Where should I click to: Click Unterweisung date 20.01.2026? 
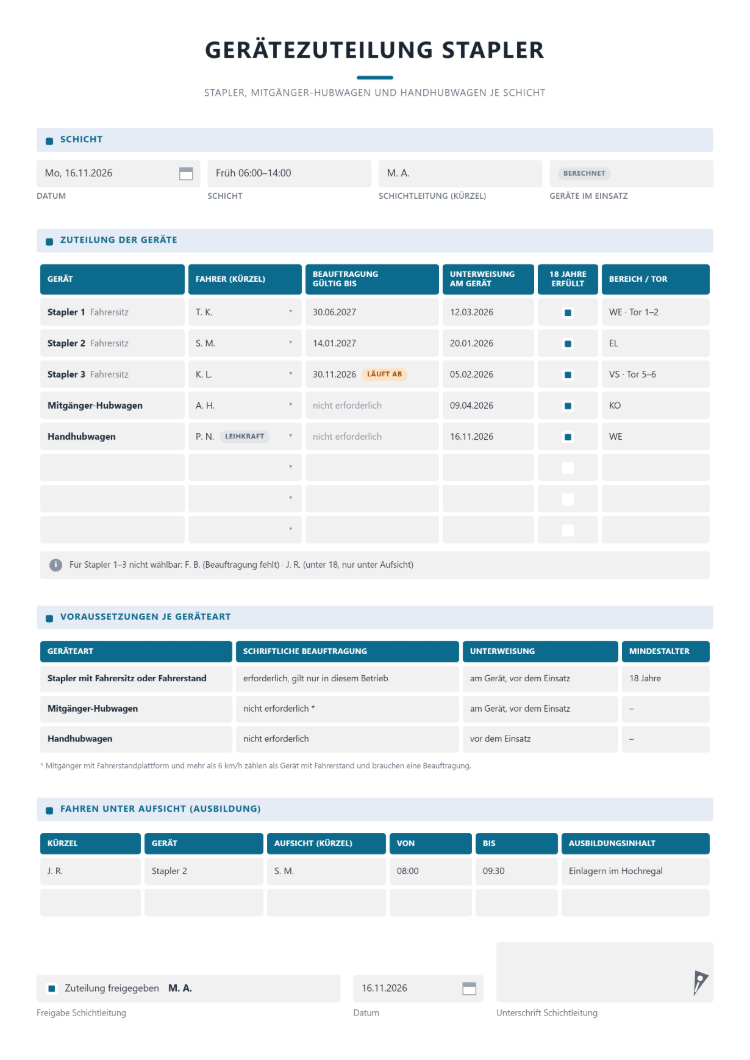pyautogui.click(x=488, y=343)
